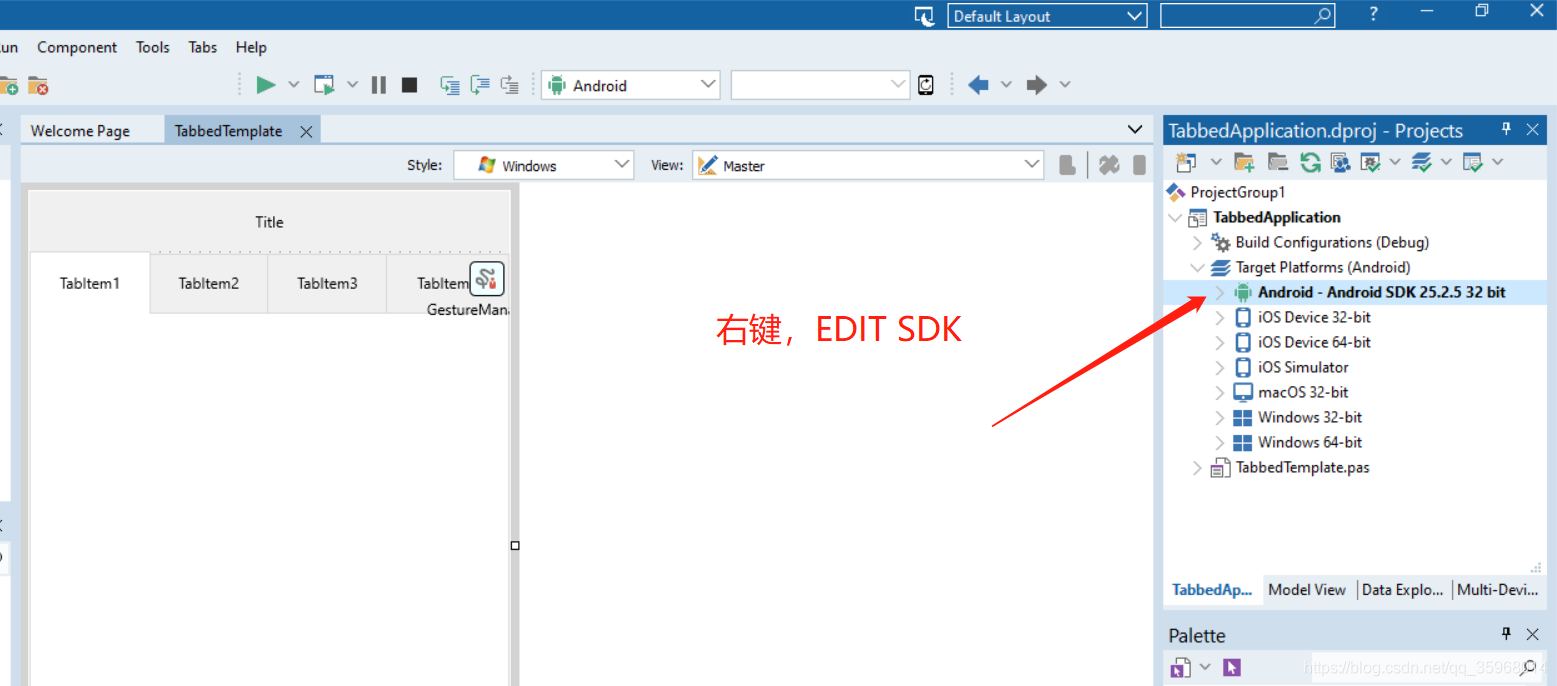Click Add Existing Project folder-plus icon

pyautogui.click(x=1244, y=162)
